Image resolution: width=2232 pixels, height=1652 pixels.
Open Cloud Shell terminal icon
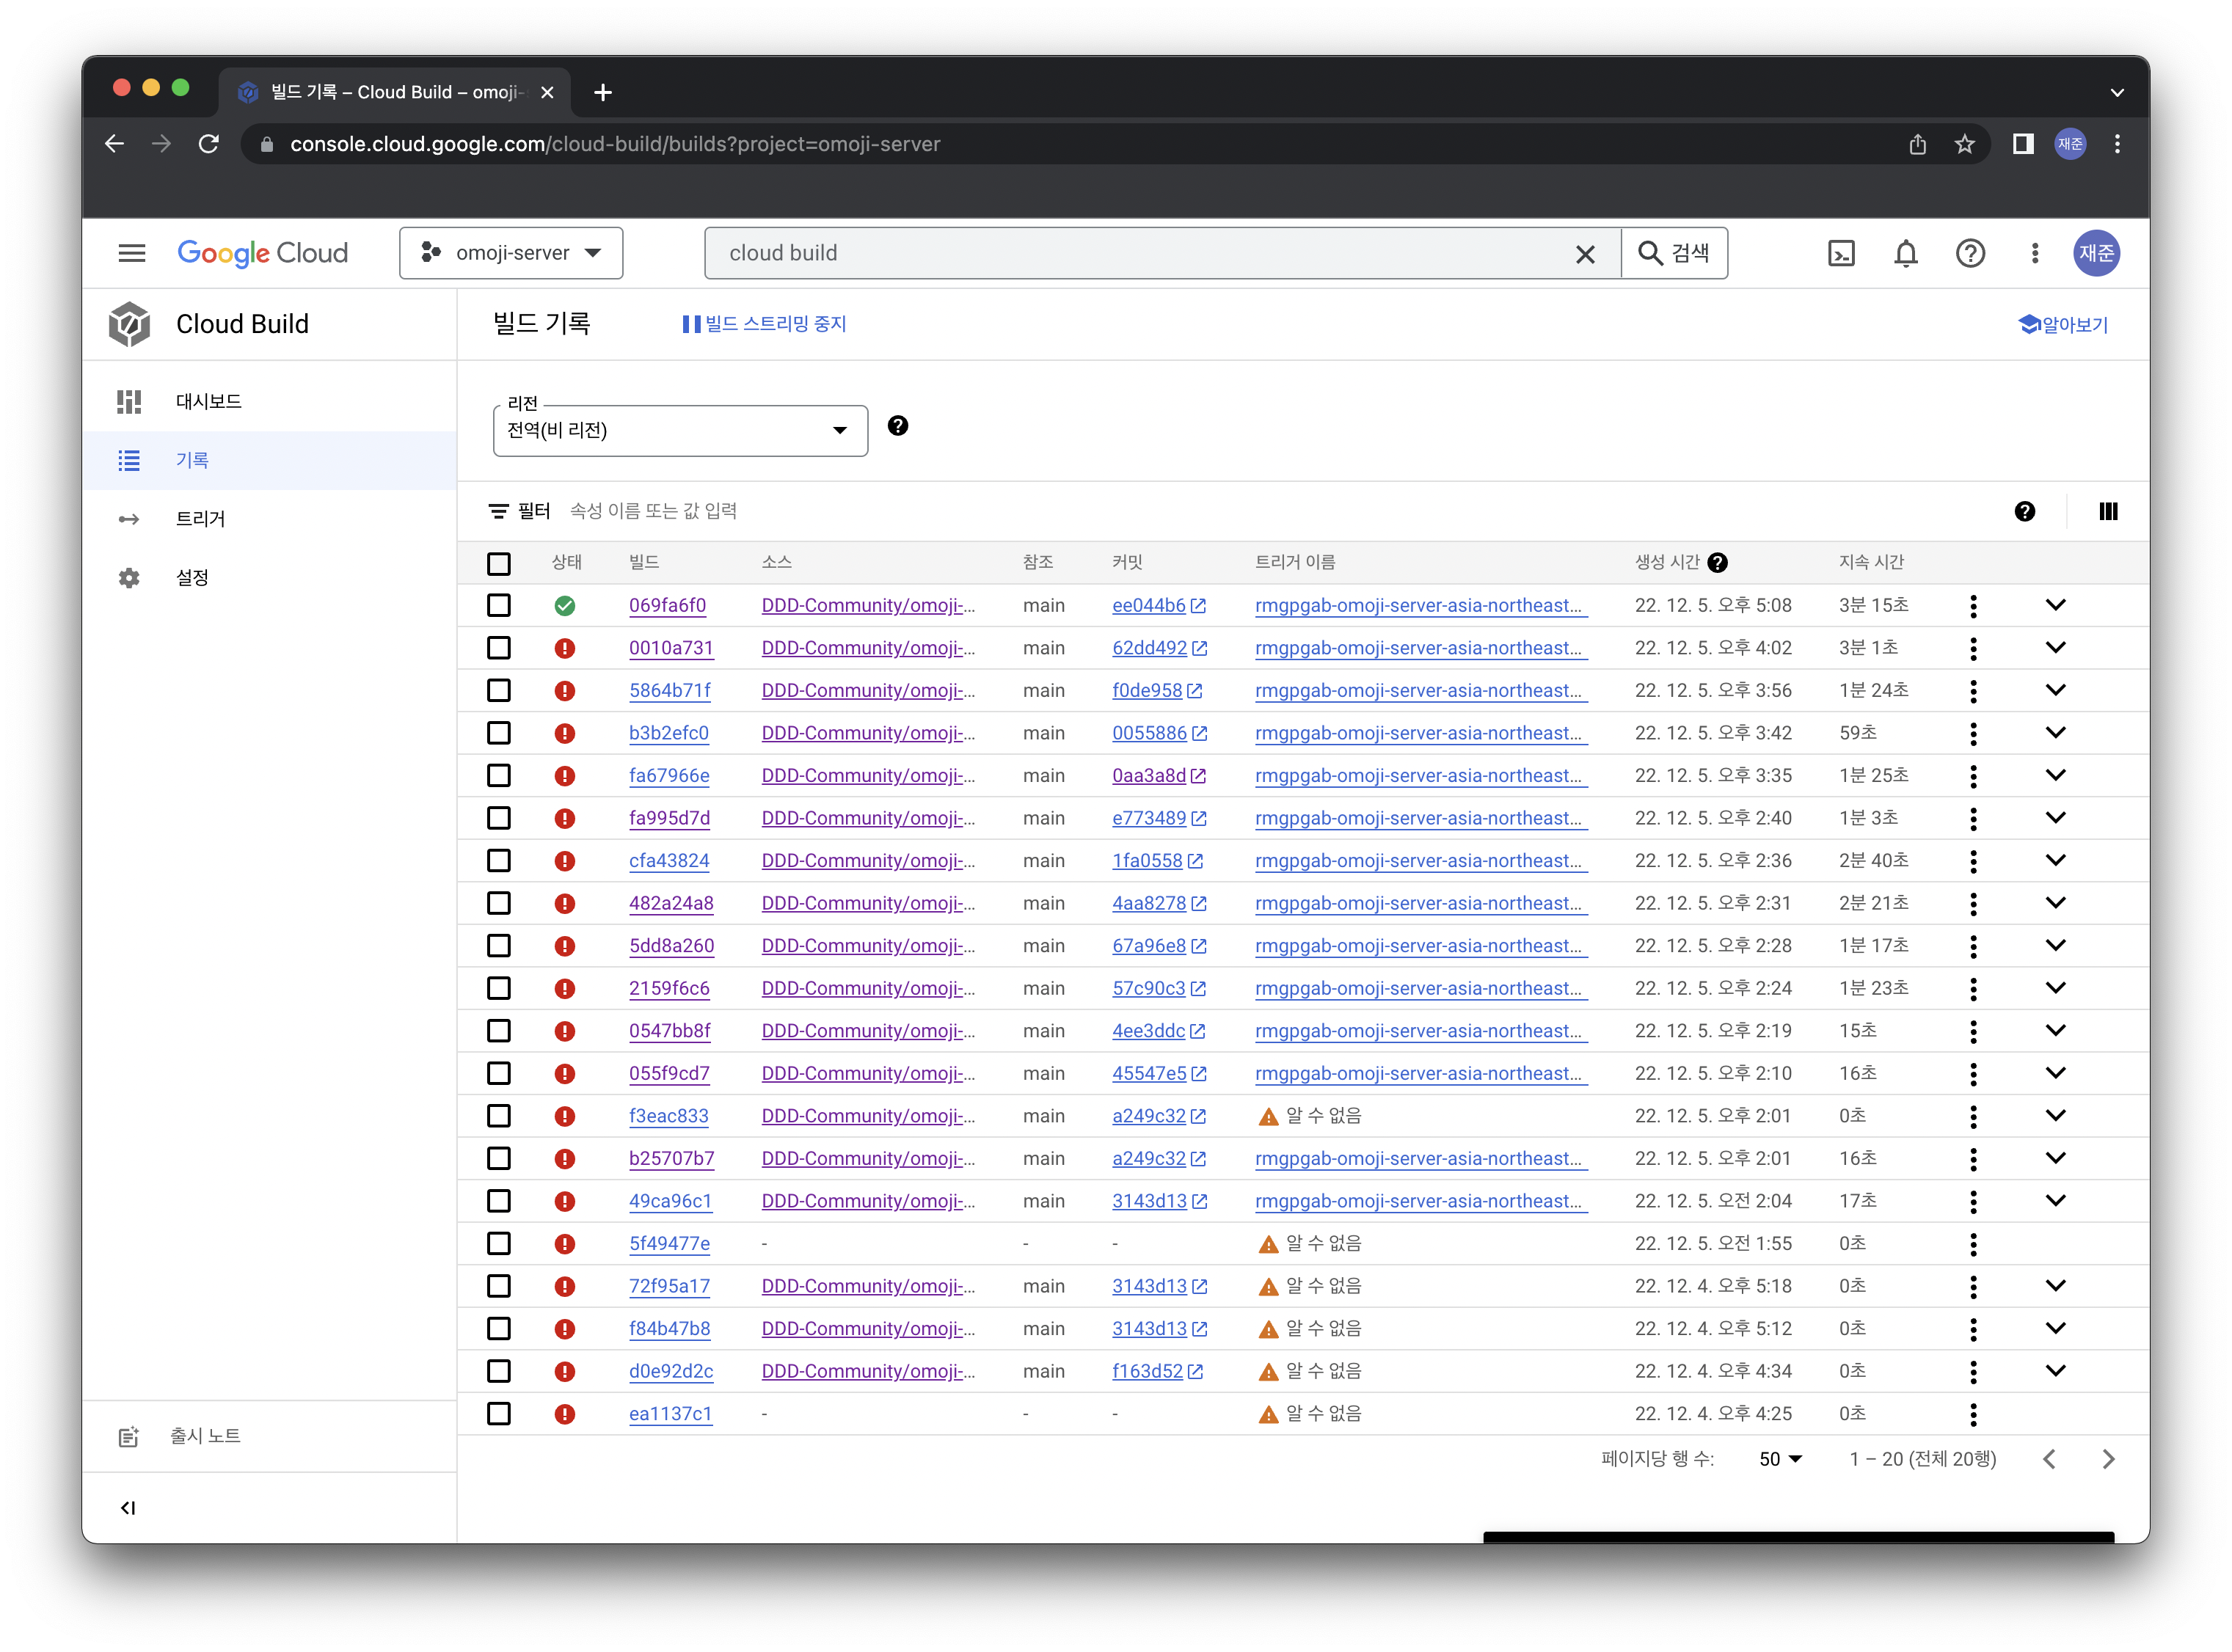point(1841,253)
